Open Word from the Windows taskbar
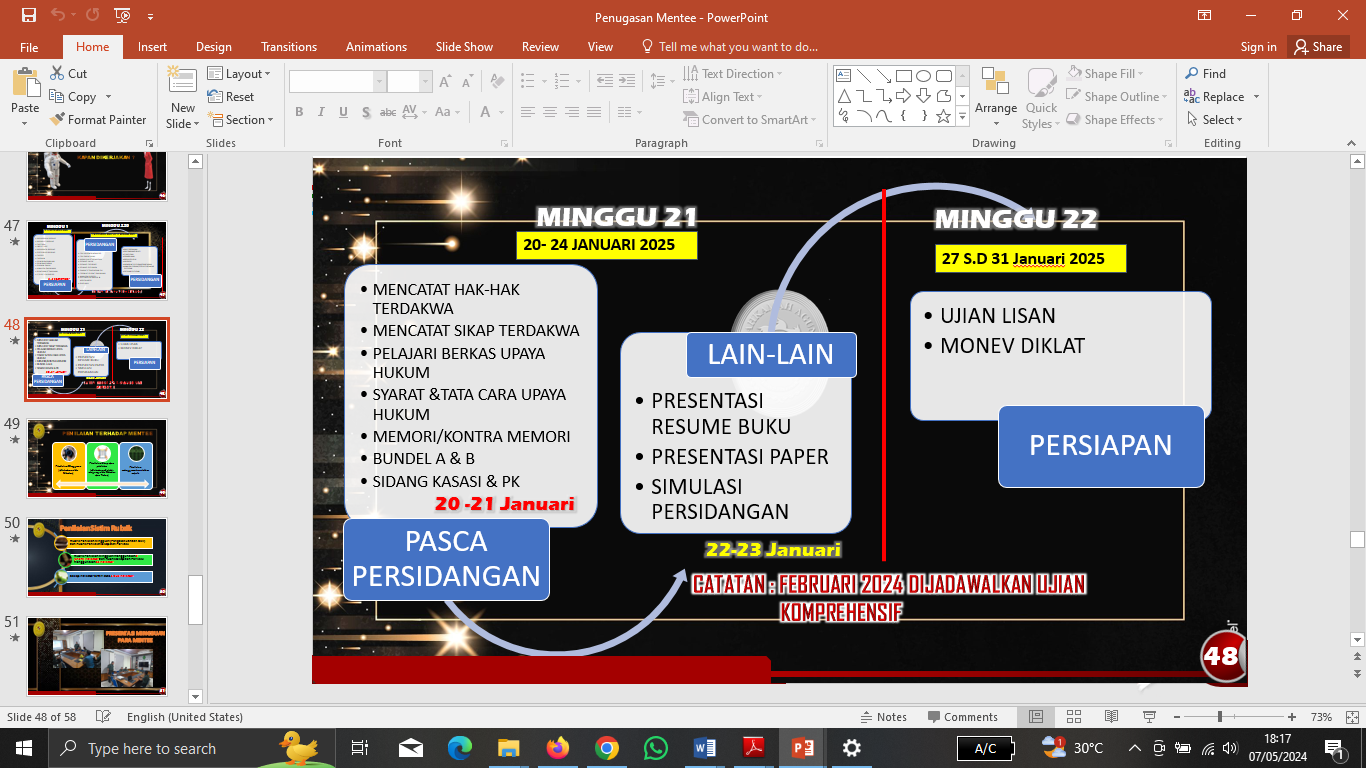Screen dimensions: 1366x768 (704, 748)
